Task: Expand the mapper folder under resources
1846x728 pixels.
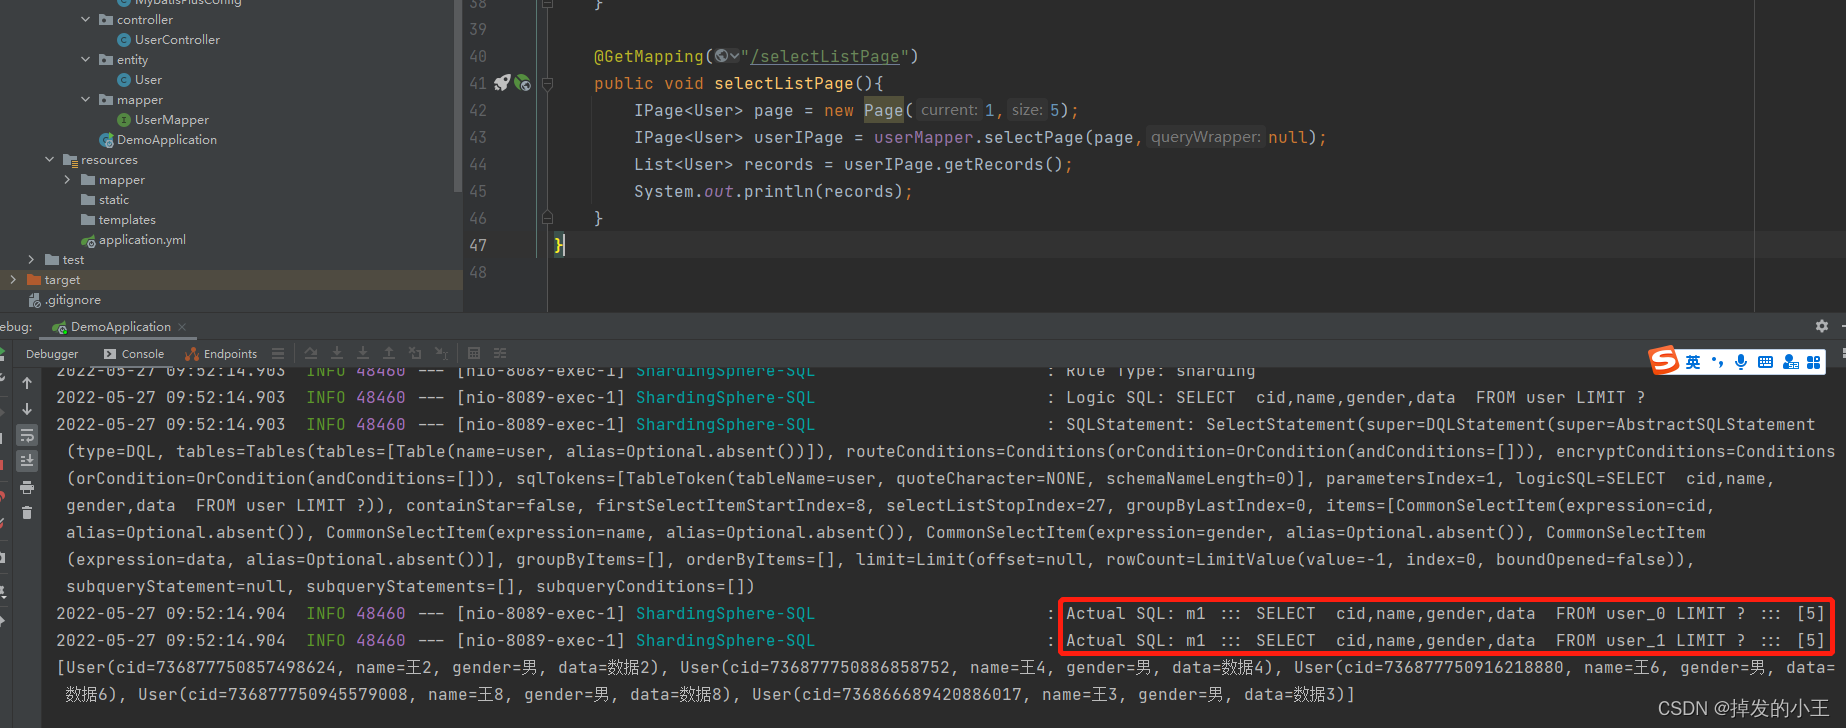Action: click(68, 179)
